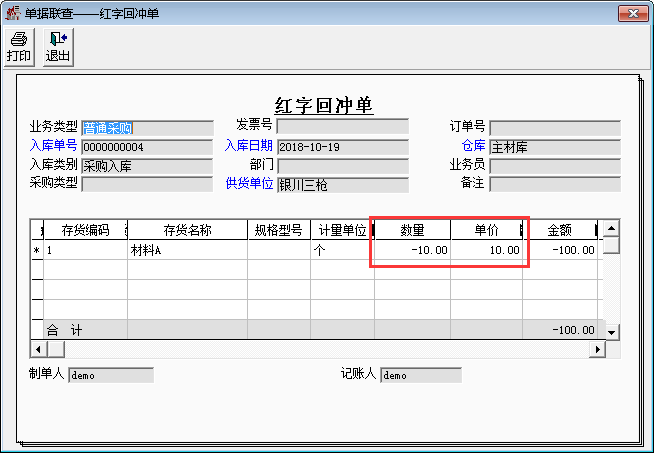Screen dimensions: 654x453
Task: Click the 计量单位 column header
Action: (342, 230)
